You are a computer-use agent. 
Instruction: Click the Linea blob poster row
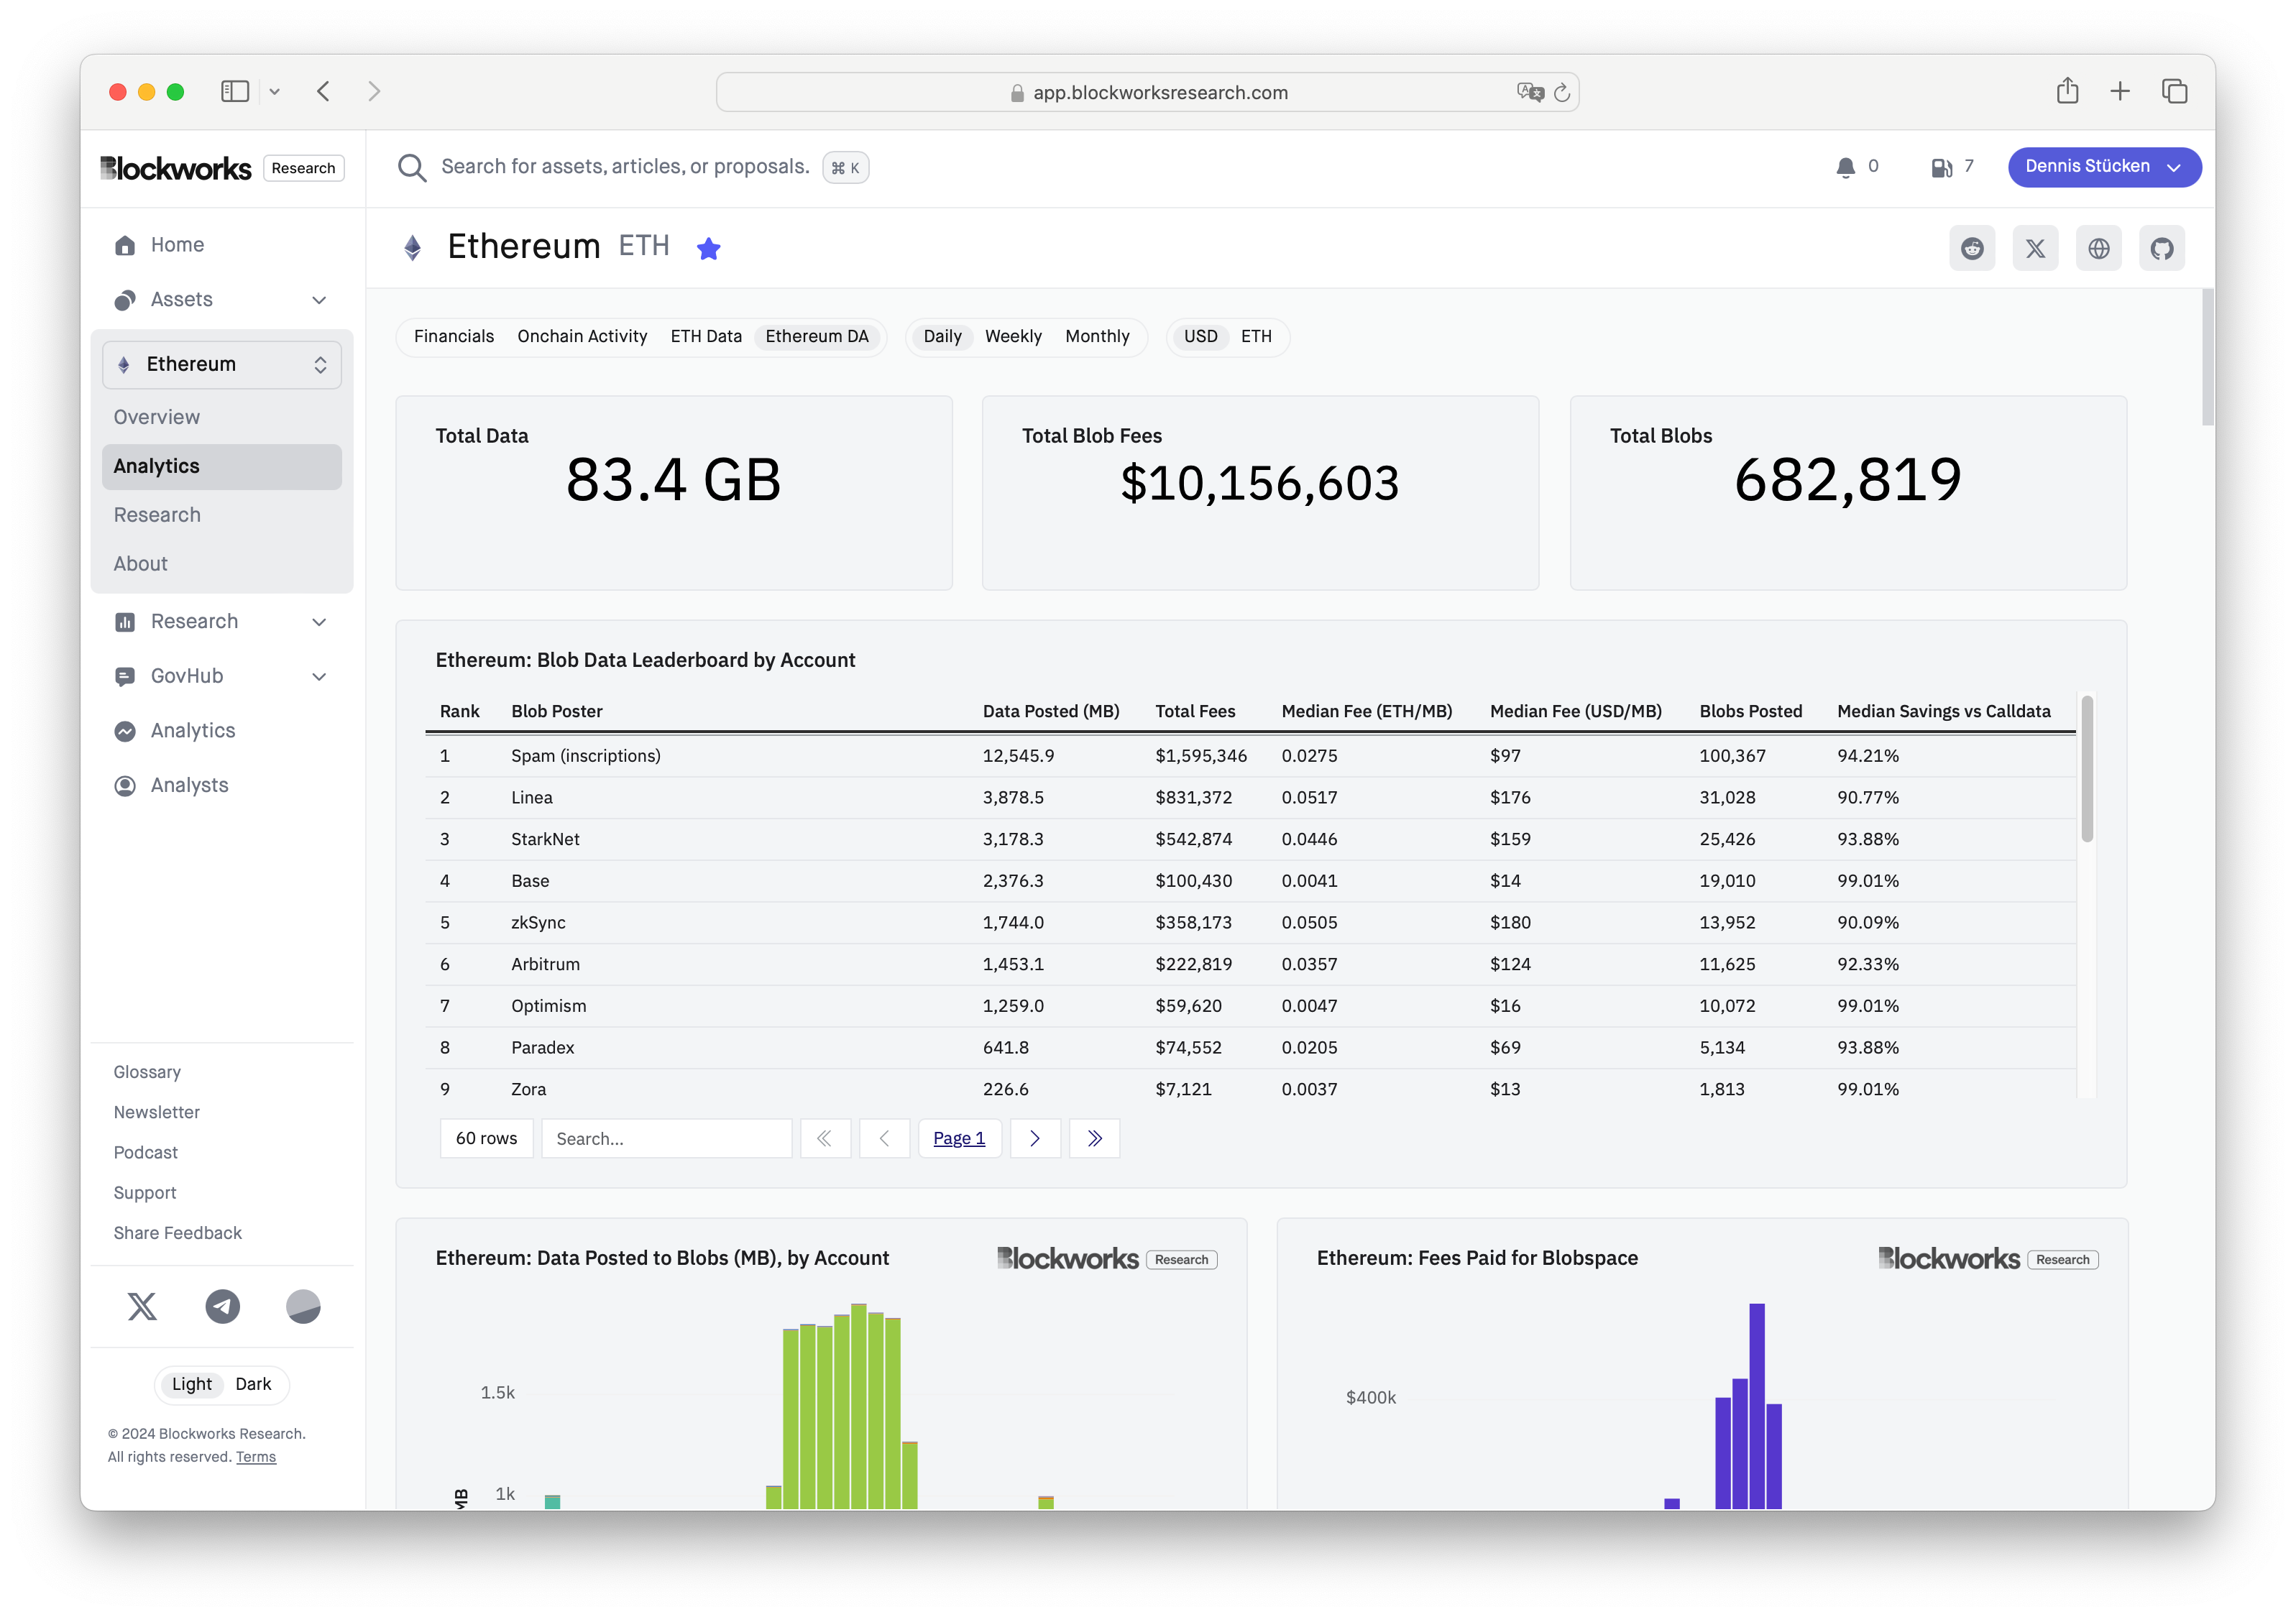[1250, 798]
